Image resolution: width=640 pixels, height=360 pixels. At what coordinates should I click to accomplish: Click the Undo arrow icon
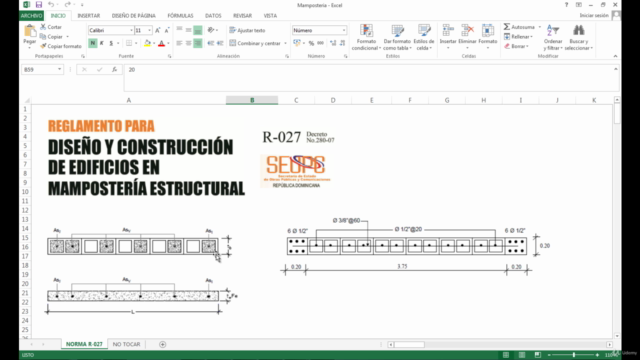tap(51, 4)
